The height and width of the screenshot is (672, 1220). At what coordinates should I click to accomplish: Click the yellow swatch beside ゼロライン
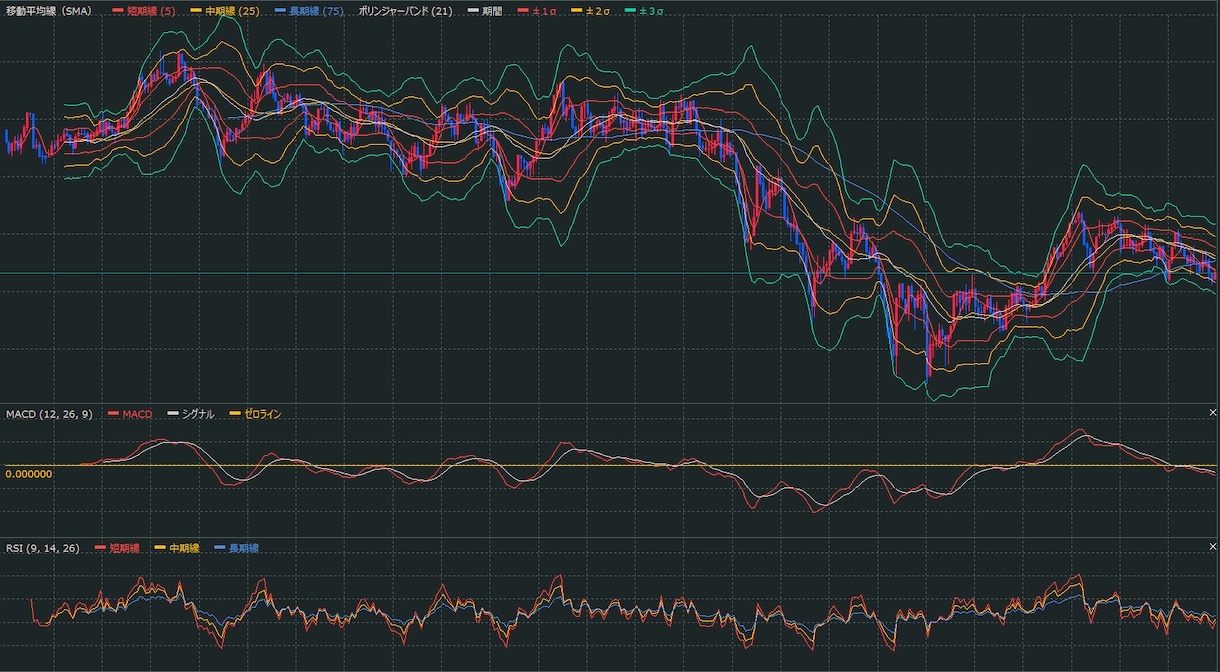236,414
